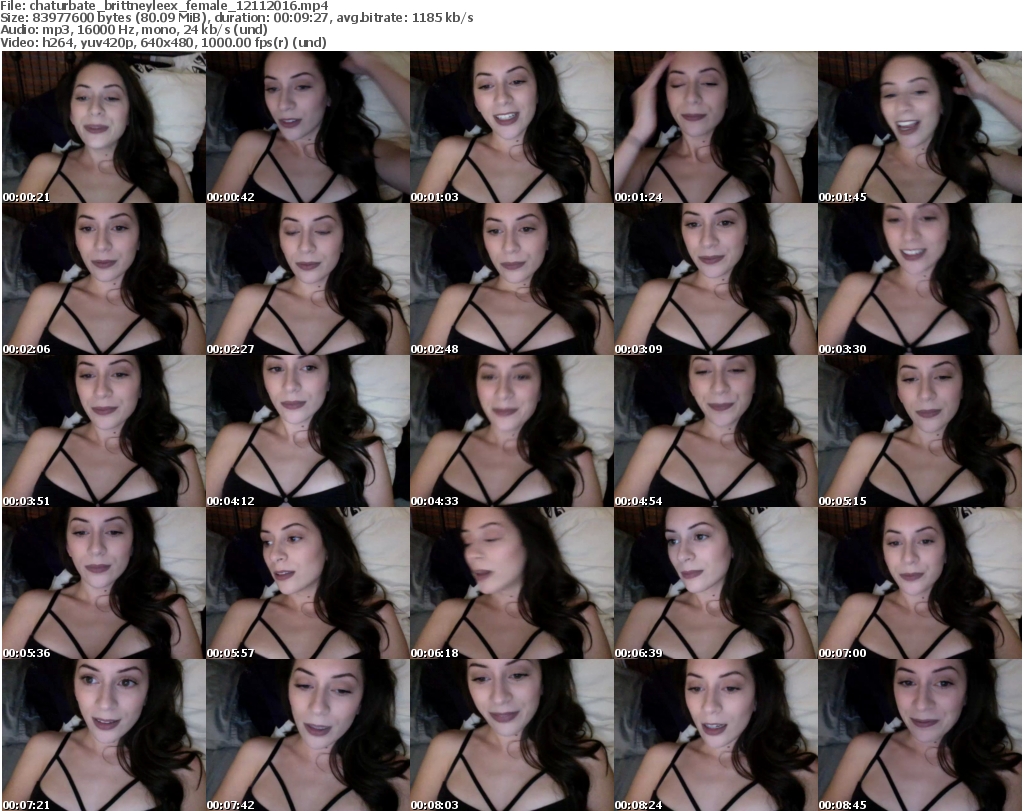
Task: Select the thumbnail stamped 00:03:30
Action: tap(920, 279)
